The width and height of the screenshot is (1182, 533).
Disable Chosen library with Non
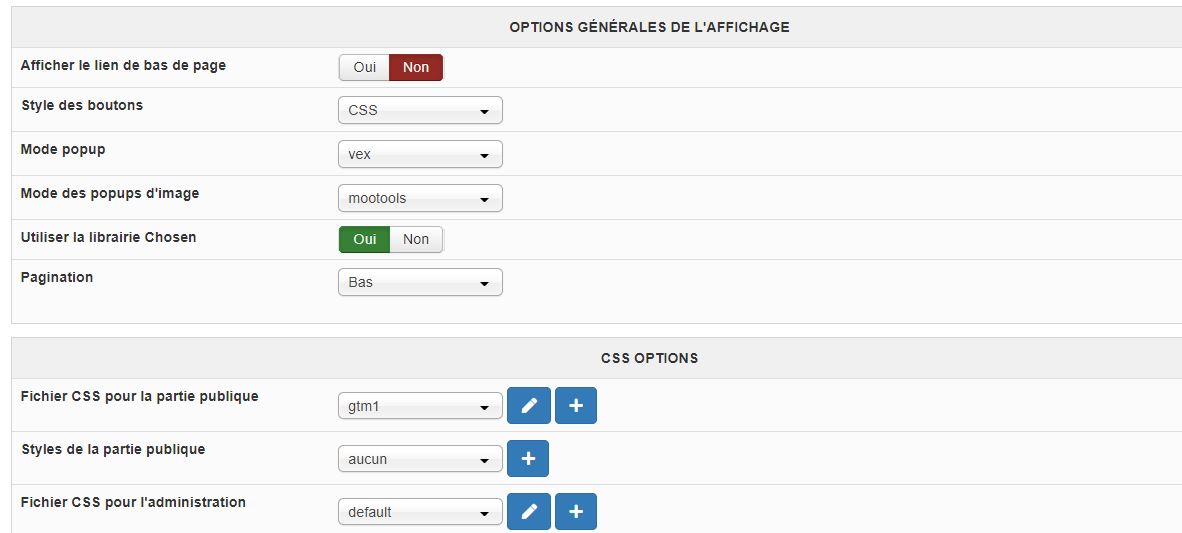[x=416, y=239]
